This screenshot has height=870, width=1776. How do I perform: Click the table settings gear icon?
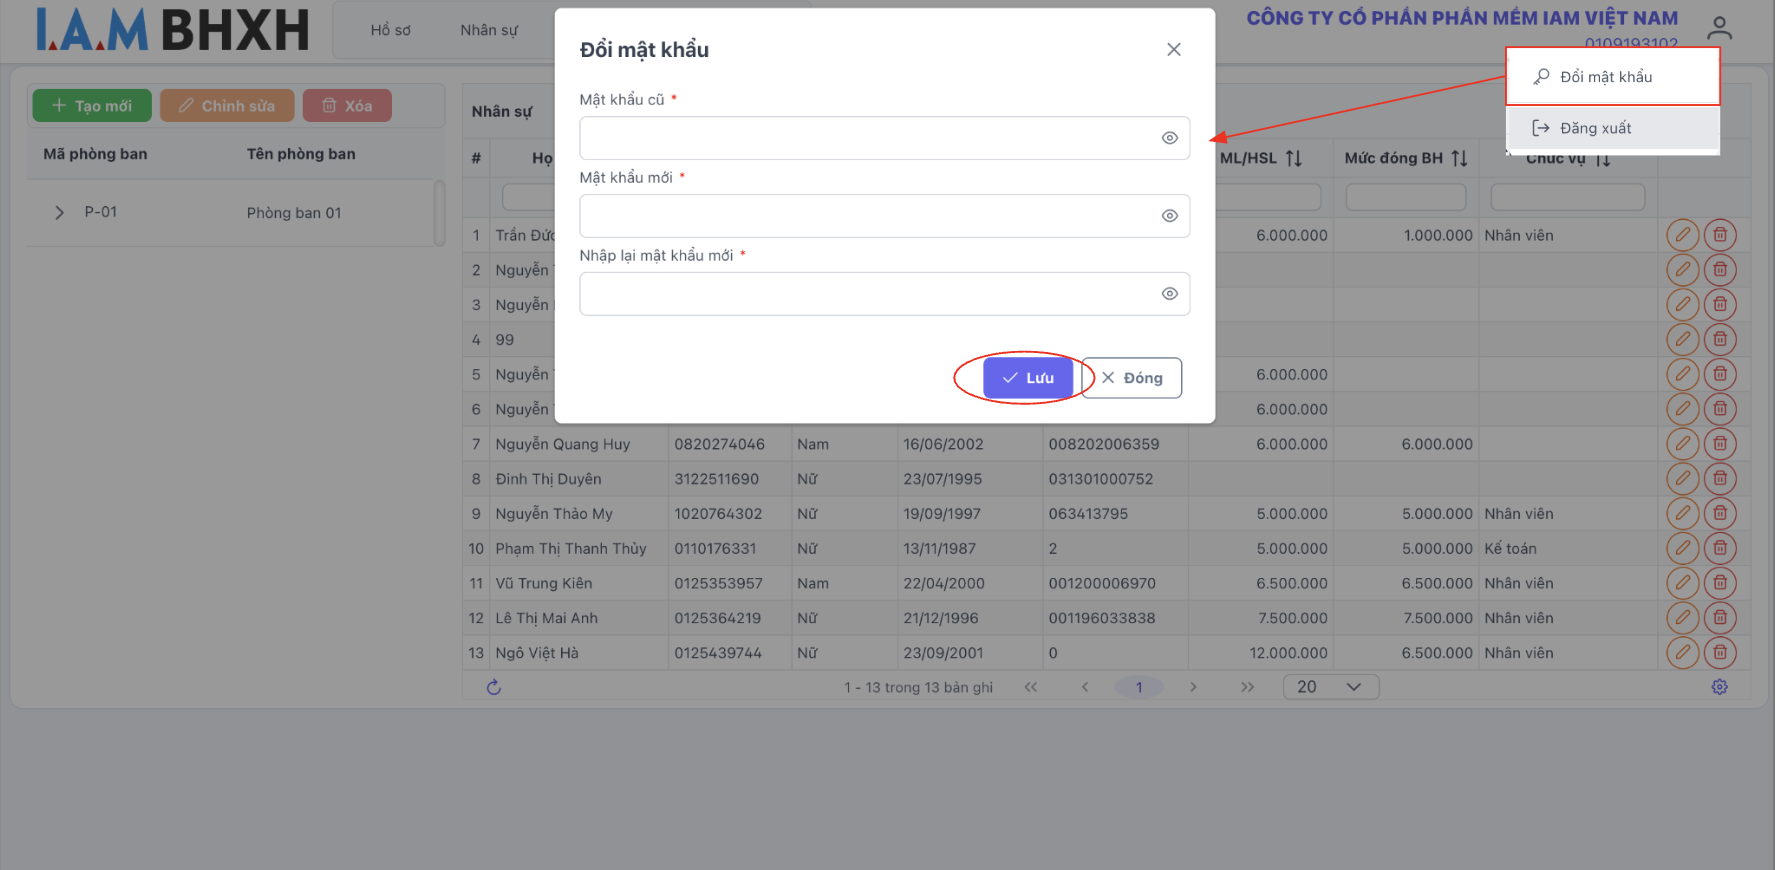pyautogui.click(x=1719, y=687)
